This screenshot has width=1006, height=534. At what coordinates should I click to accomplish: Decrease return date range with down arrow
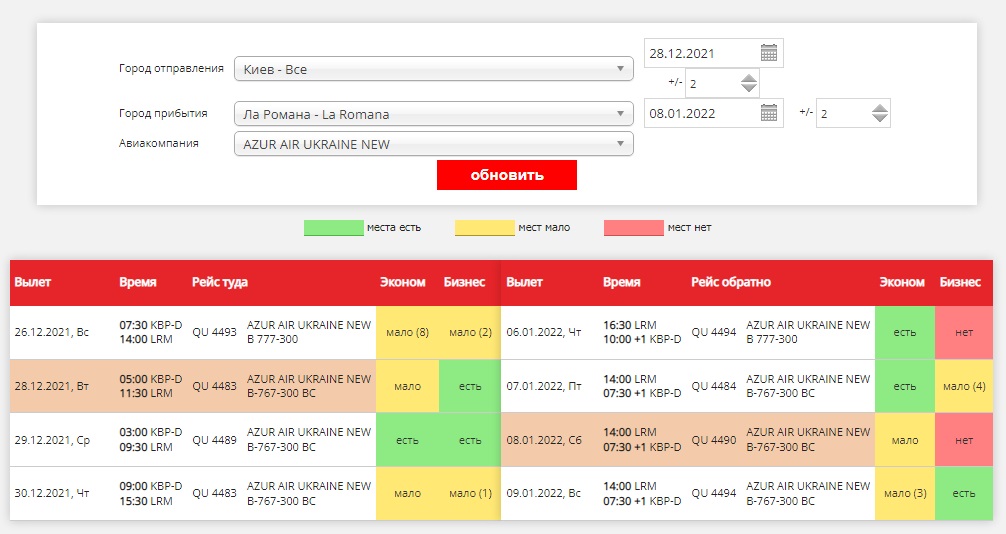(879, 119)
